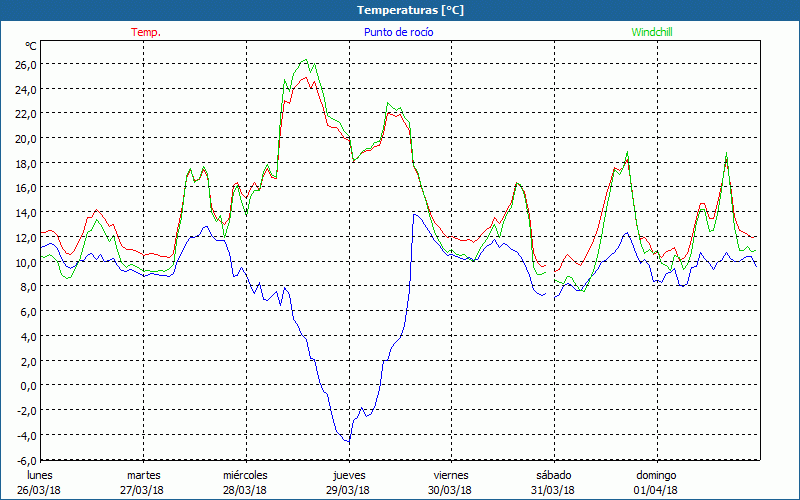Click the 0,0 value on the vertical axis
Viewport: 800px width, 500px height.
click(27, 385)
